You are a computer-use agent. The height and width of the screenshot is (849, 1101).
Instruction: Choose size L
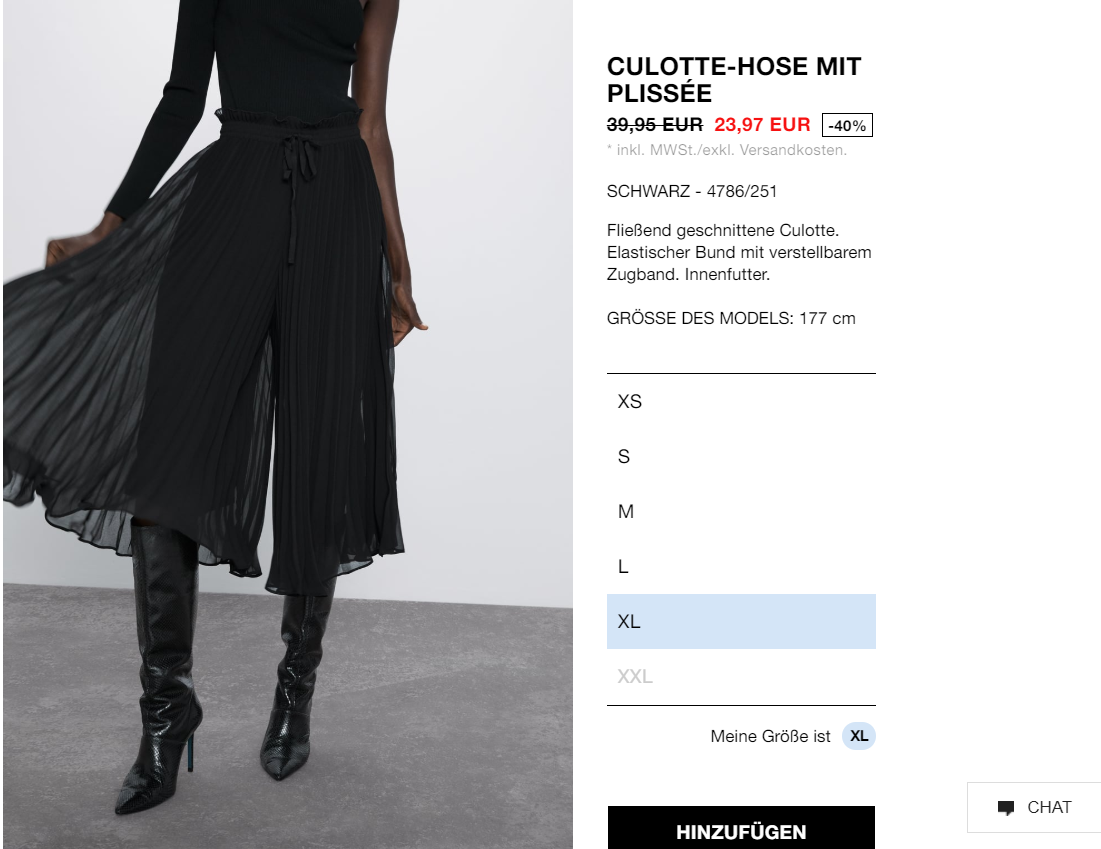[x=741, y=567]
